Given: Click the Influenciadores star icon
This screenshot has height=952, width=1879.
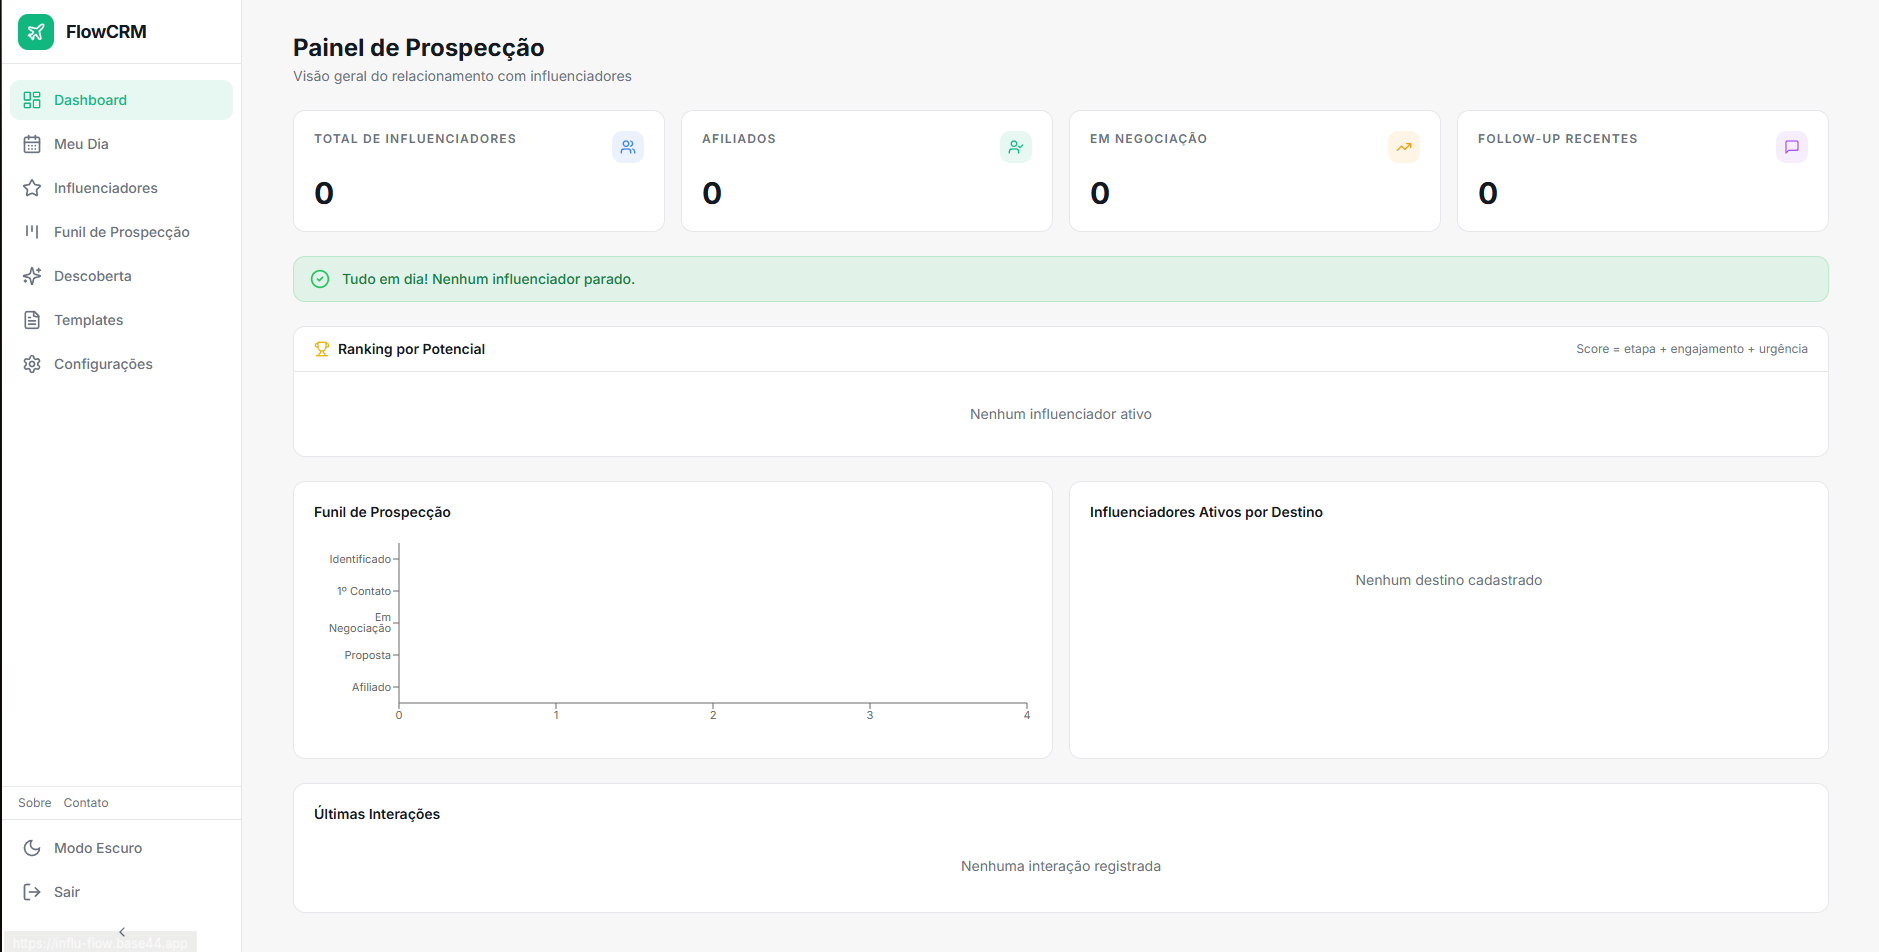Looking at the screenshot, I should click(32, 188).
